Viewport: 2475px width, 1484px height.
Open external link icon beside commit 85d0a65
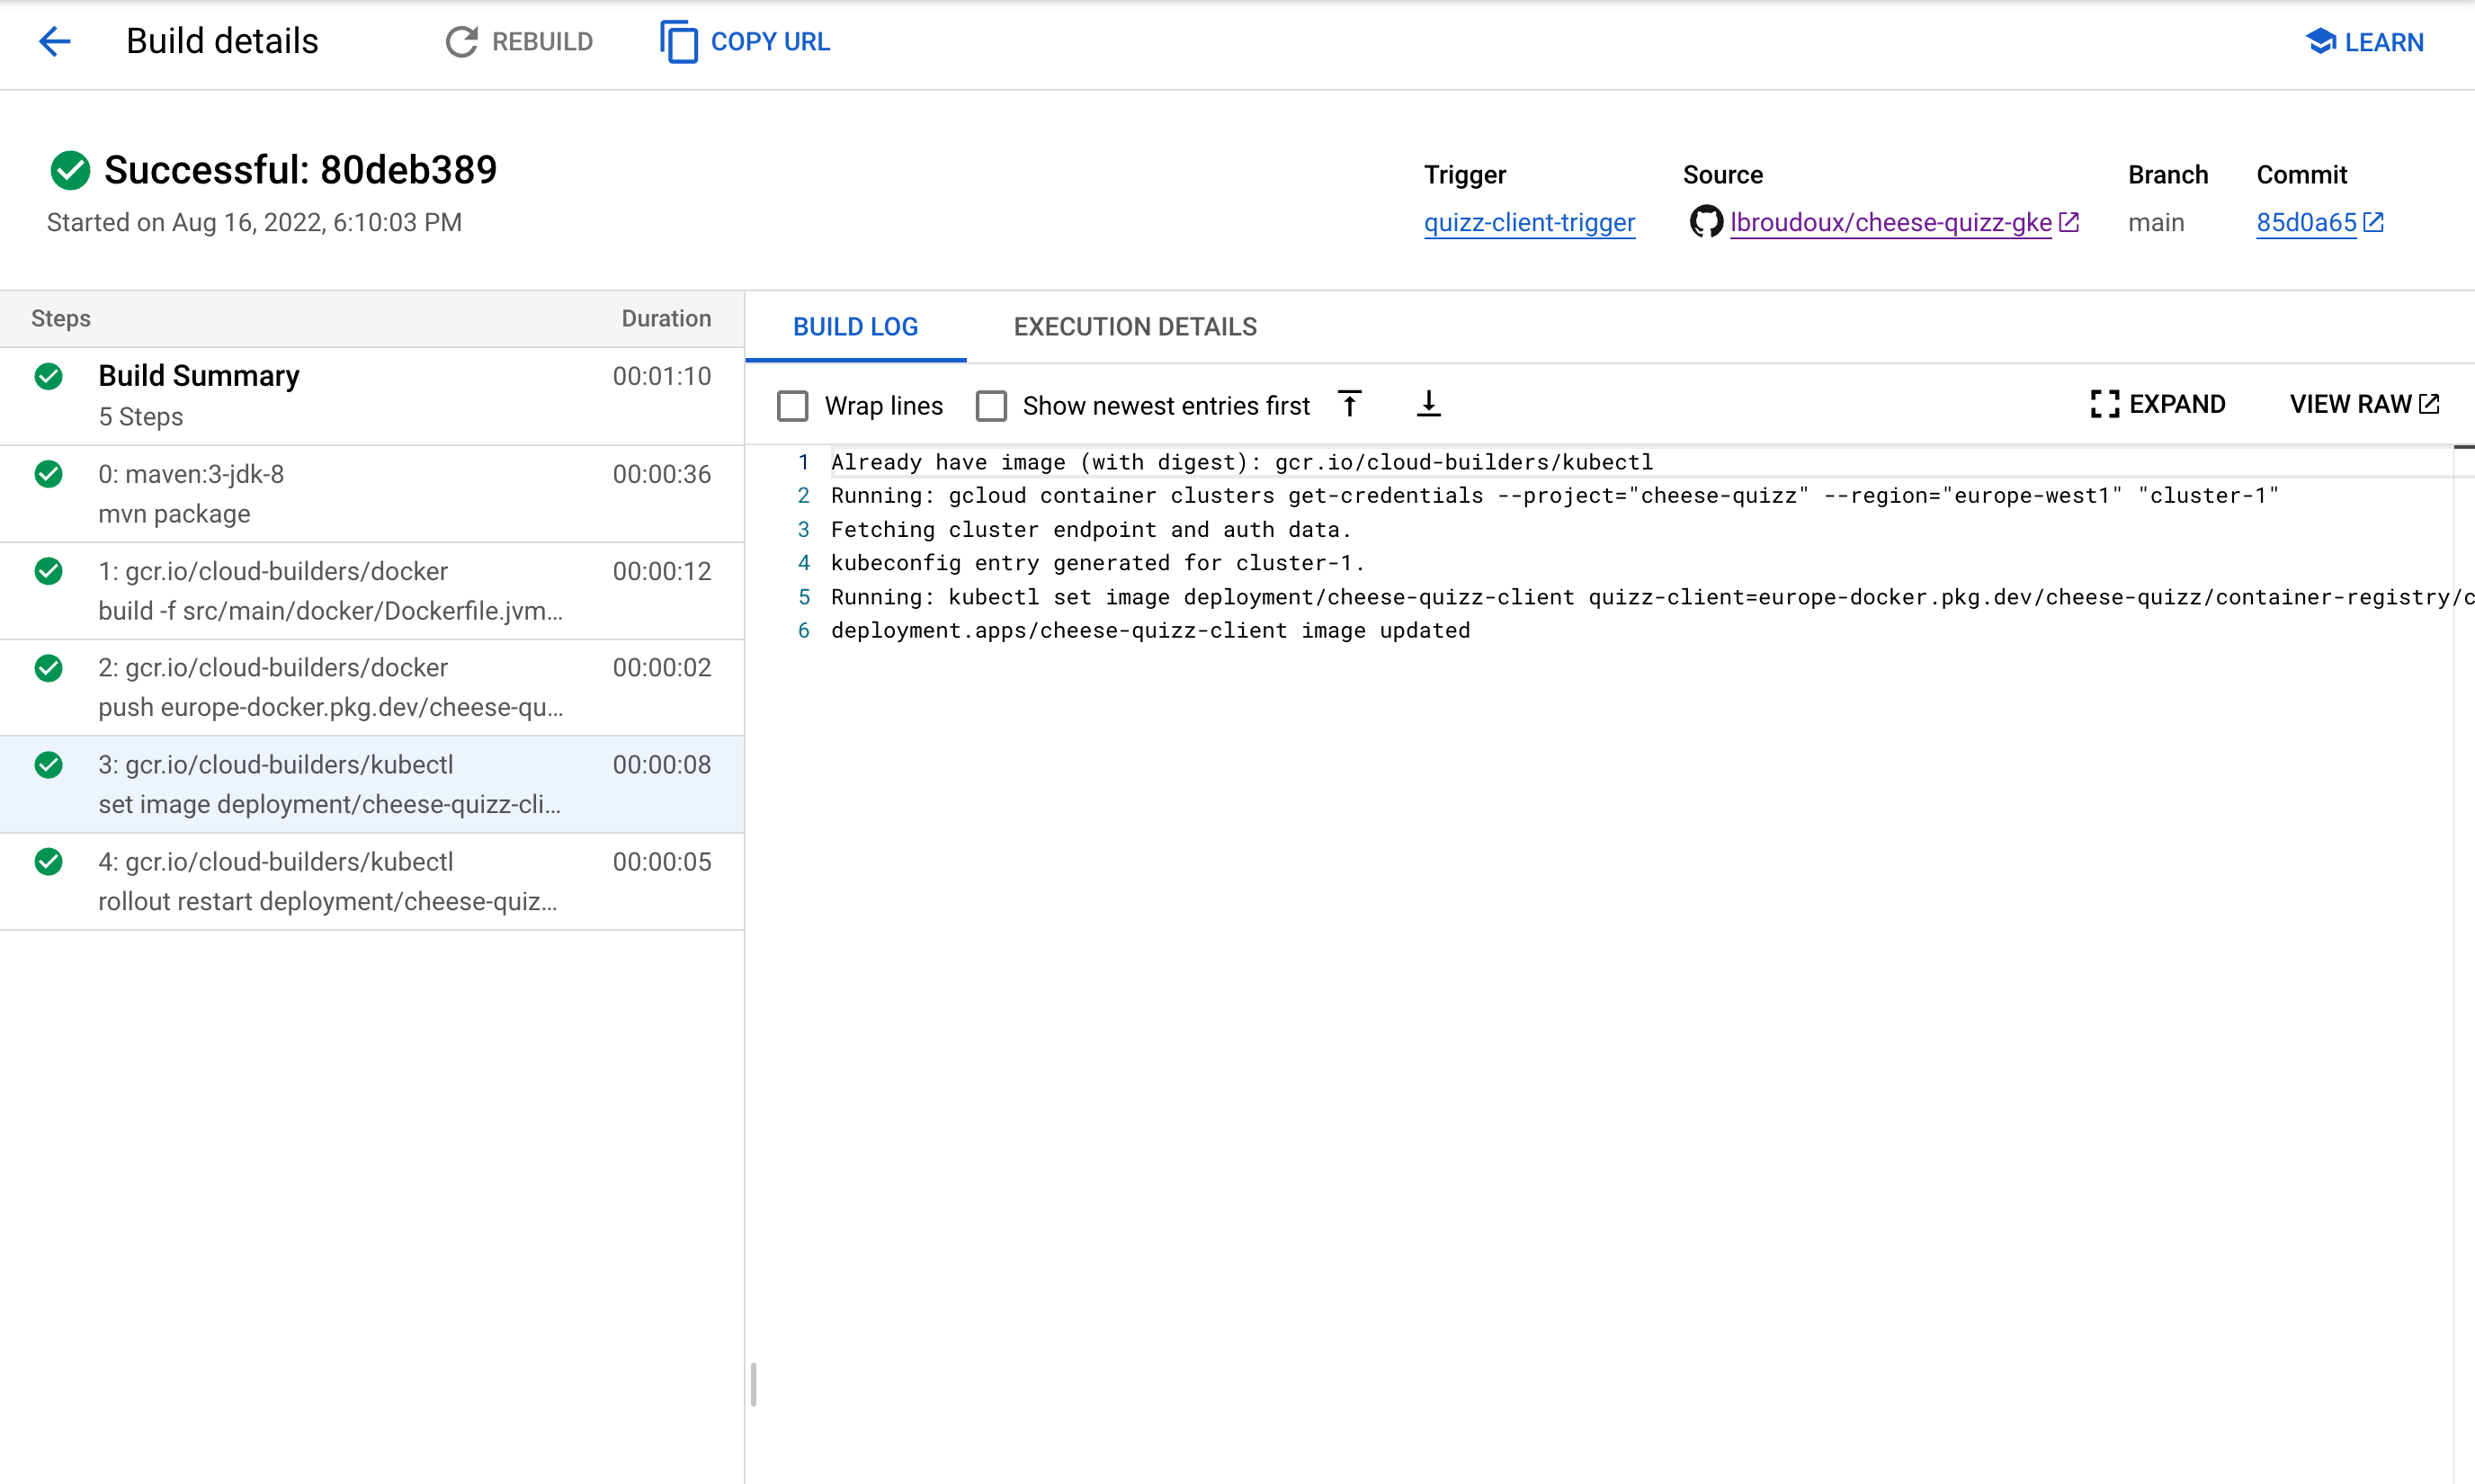pyautogui.click(x=2374, y=222)
